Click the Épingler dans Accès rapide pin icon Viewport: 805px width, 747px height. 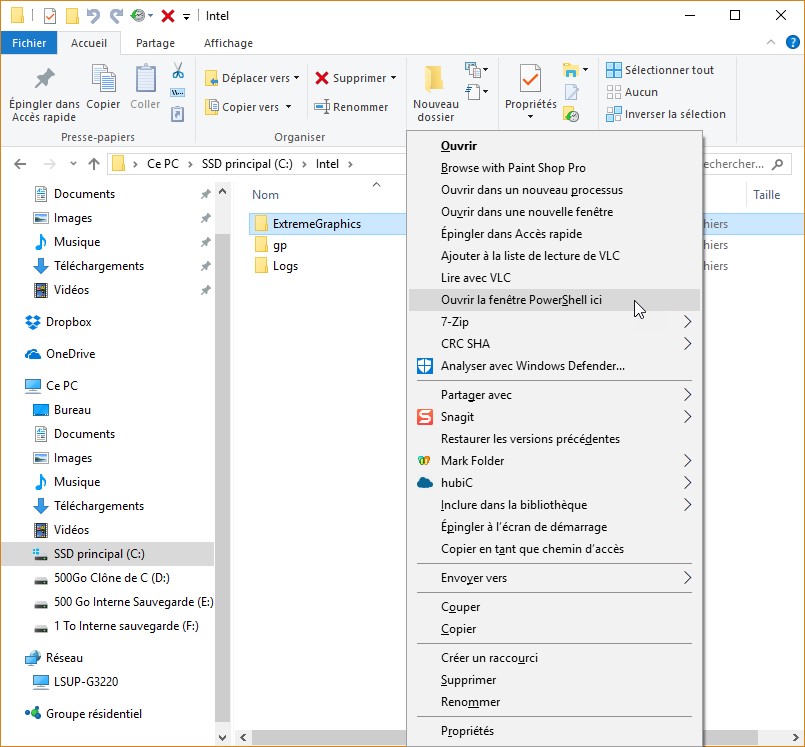click(x=44, y=79)
